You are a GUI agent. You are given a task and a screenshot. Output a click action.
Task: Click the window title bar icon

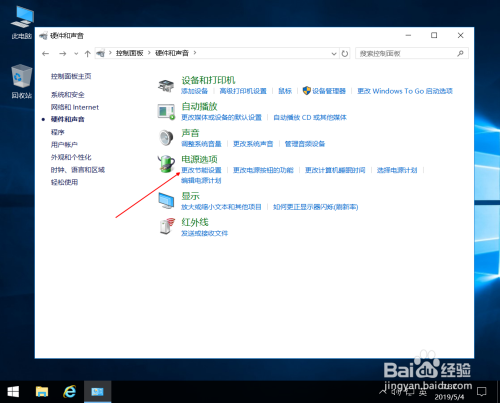tap(43, 36)
